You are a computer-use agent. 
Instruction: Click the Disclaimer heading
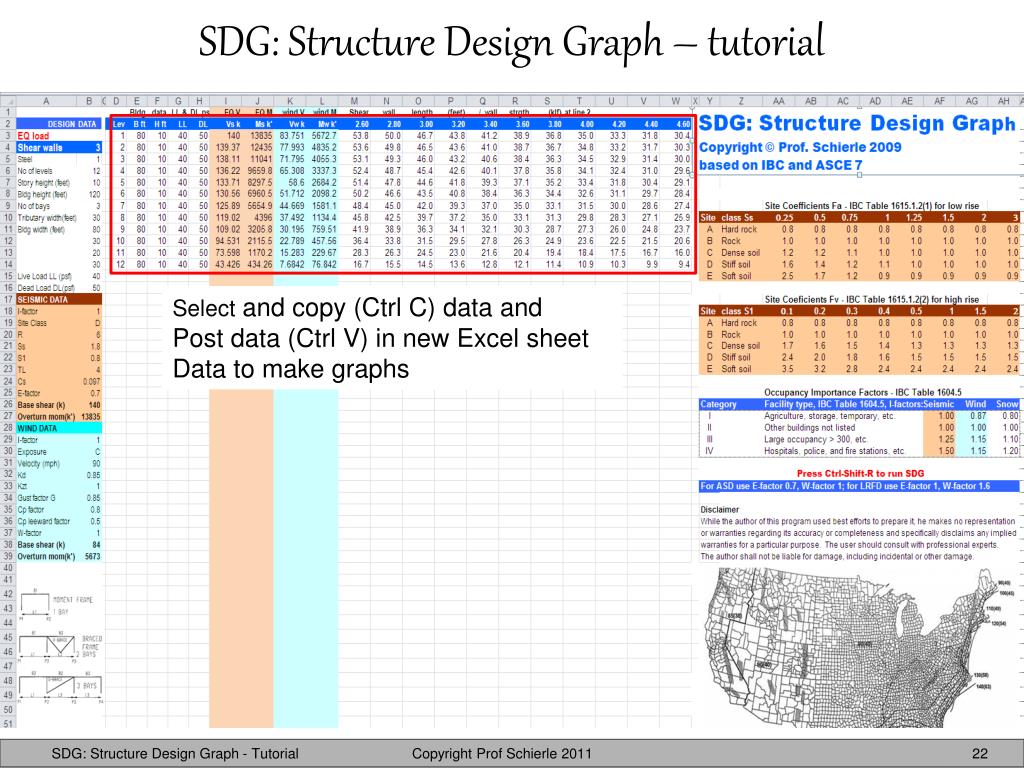[x=720, y=509]
